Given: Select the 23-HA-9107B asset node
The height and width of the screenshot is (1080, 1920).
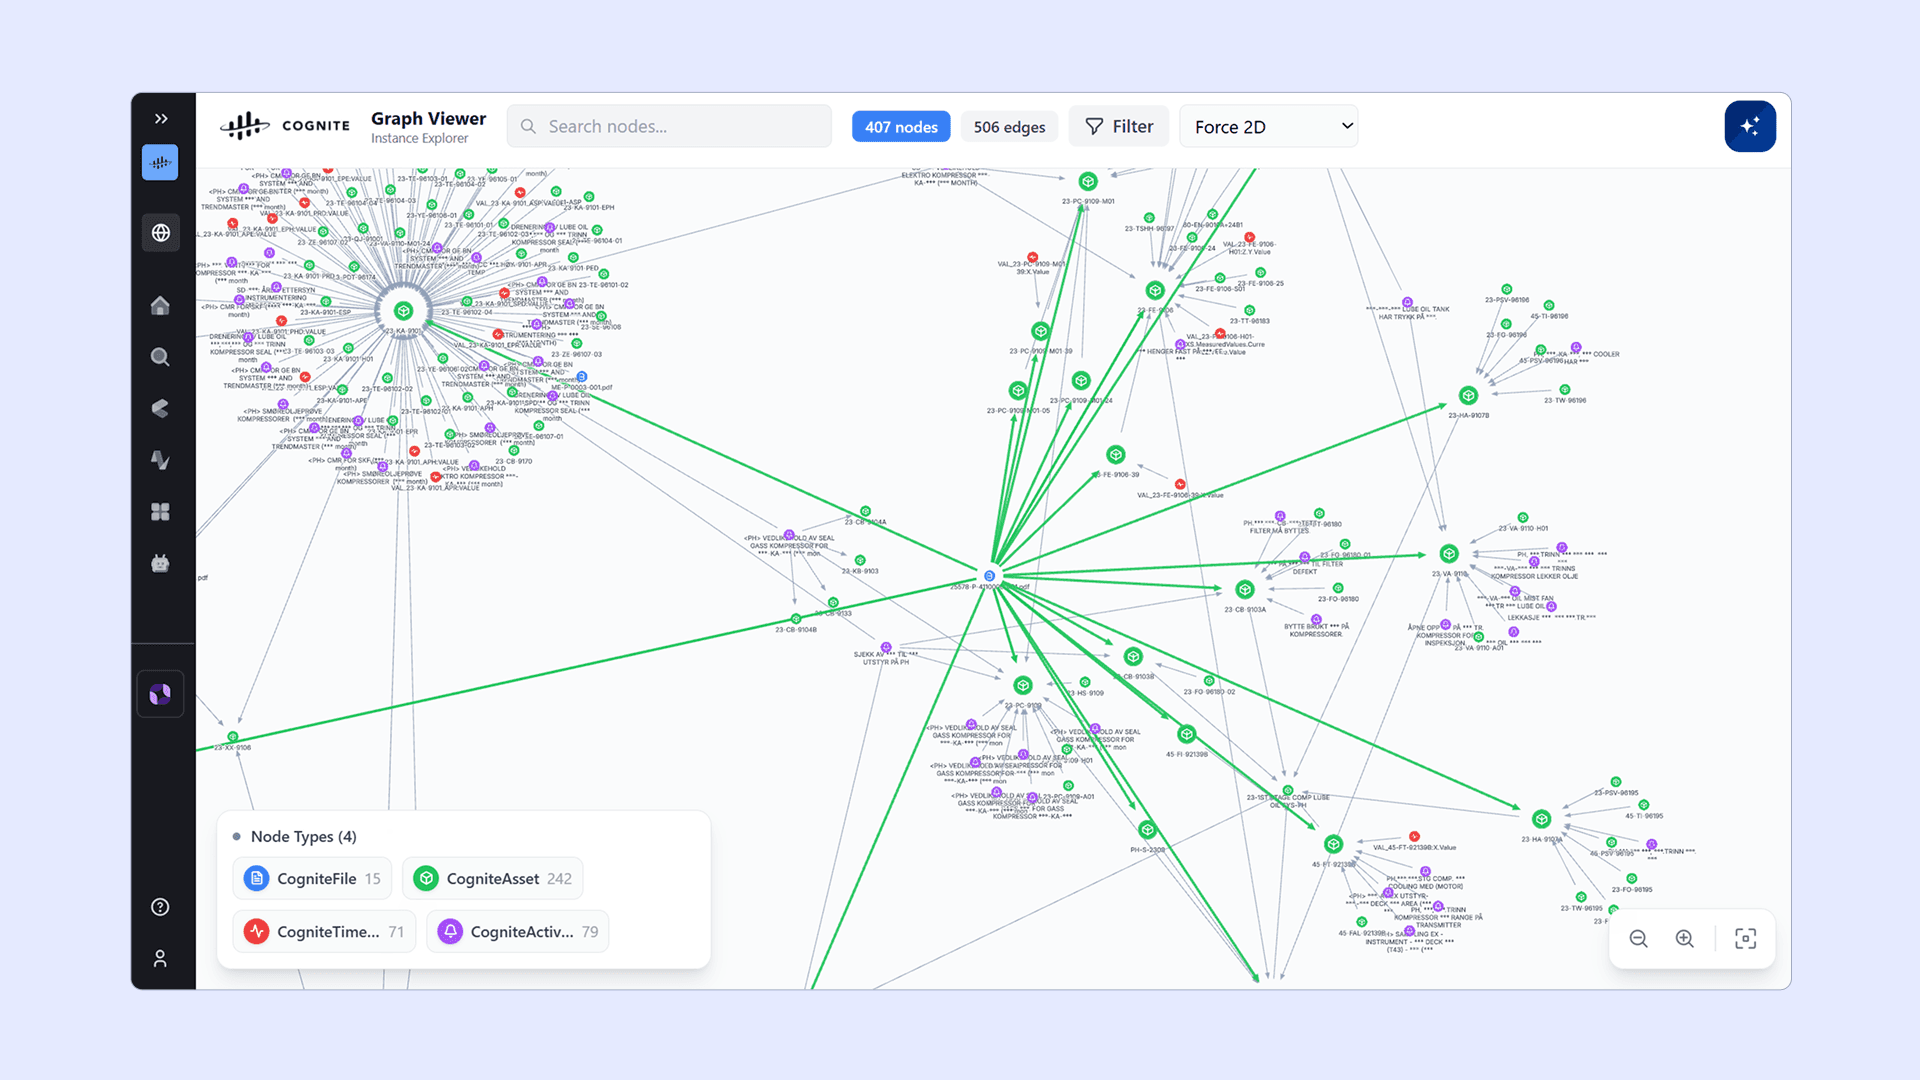Looking at the screenshot, I should click(1468, 396).
